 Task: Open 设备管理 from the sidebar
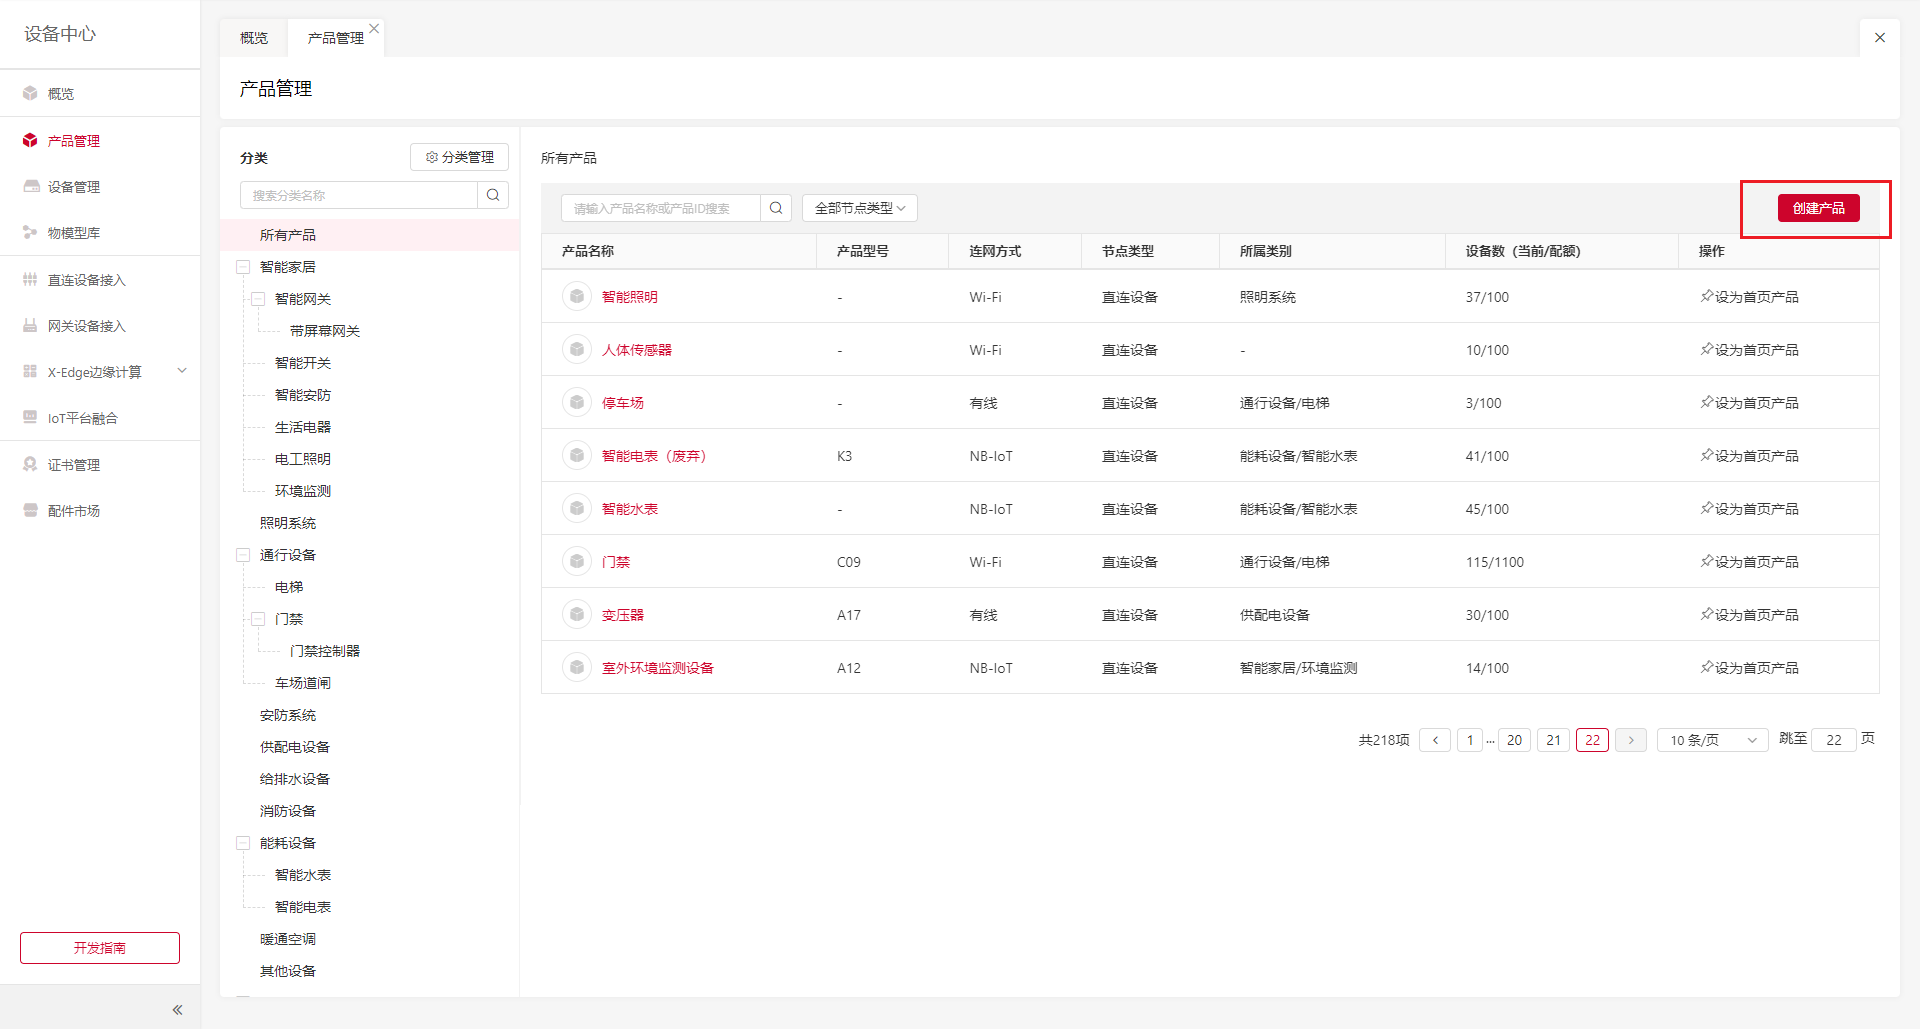tap(74, 187)
